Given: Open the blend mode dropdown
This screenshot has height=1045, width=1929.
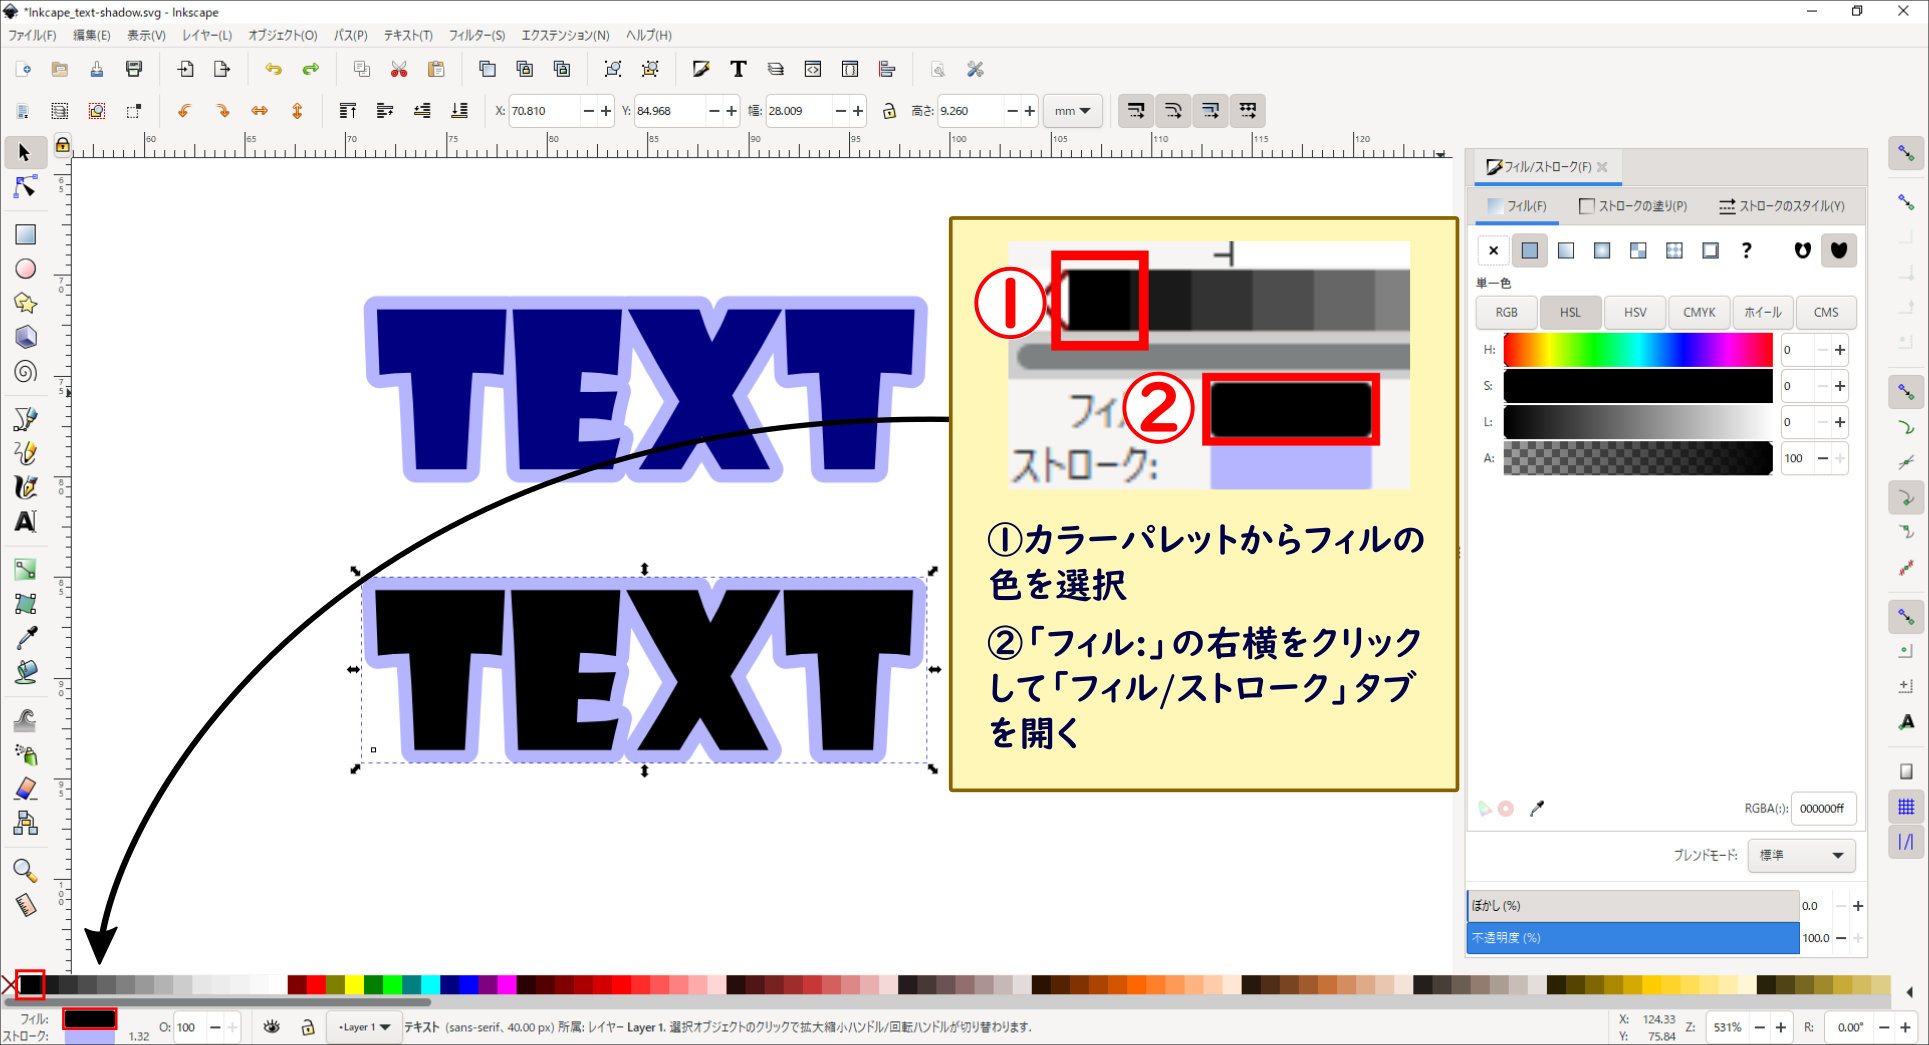Looking at the screenshot, I should point(1800,855).
